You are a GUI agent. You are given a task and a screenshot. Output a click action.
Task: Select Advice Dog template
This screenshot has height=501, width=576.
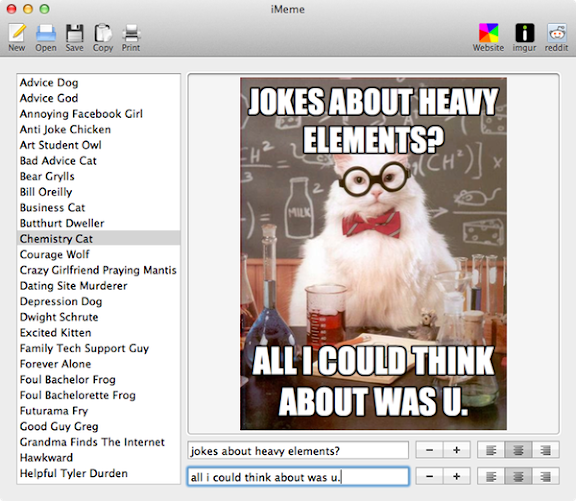click(x=98, y=83)
